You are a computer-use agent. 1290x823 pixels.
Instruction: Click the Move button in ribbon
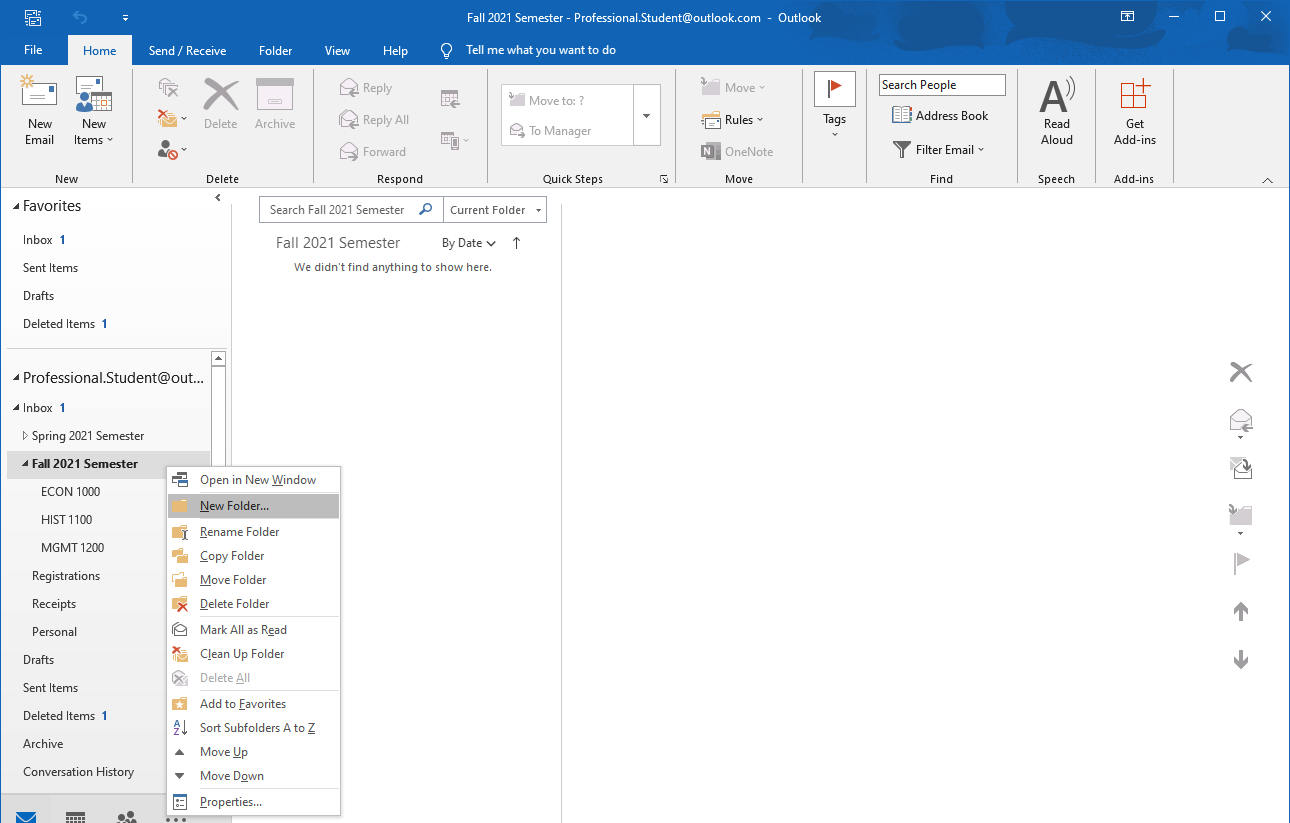pyautogui.click(x=733, y=88)
